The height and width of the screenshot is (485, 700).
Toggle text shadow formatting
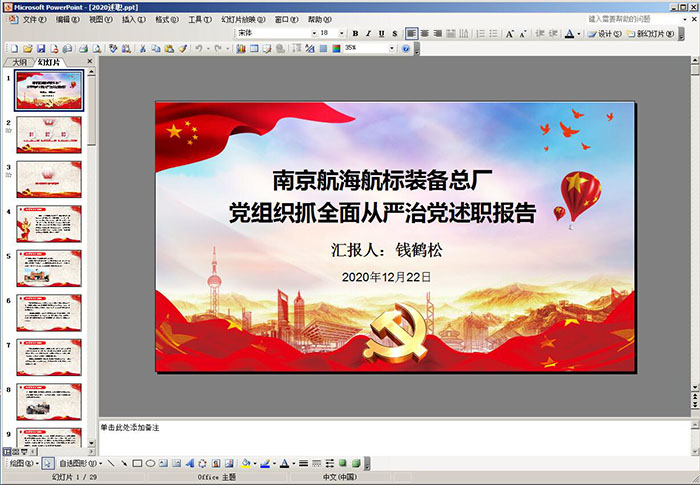click(x=395, y=33)
